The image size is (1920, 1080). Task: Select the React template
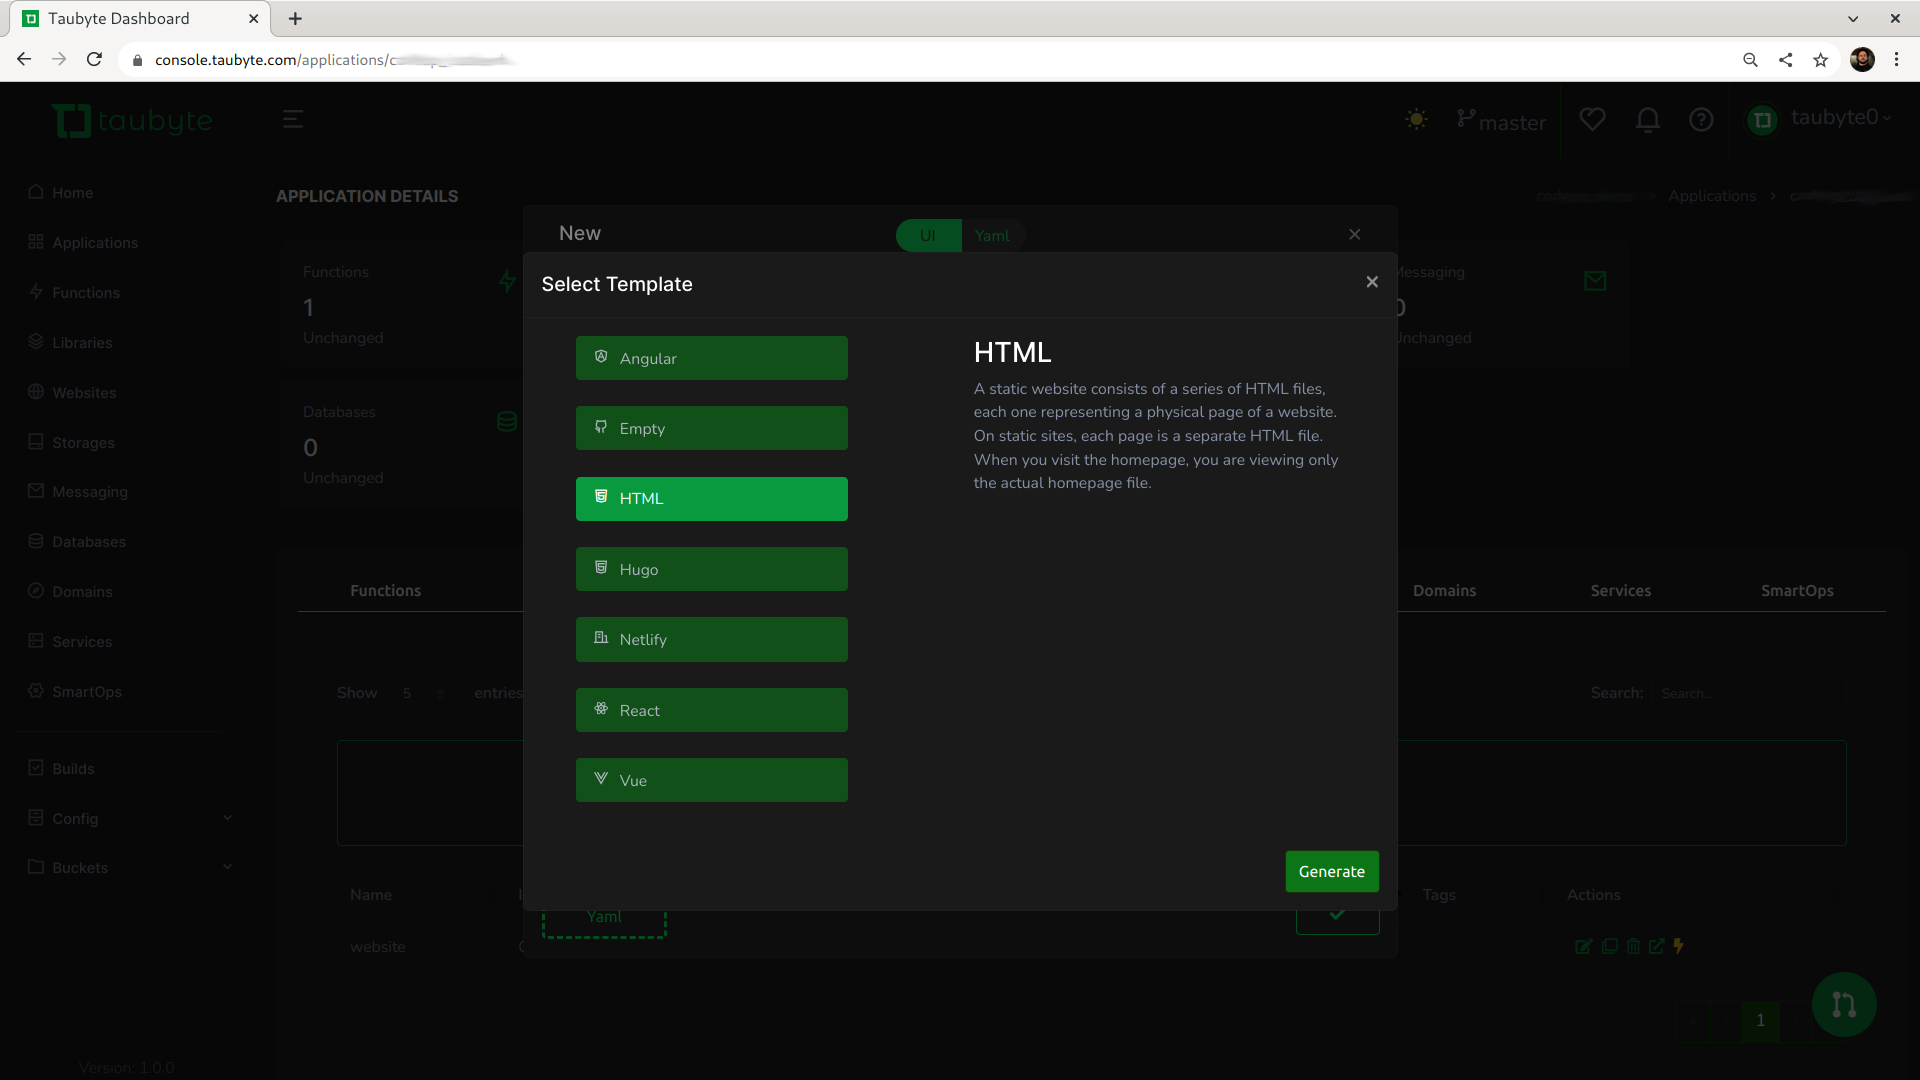[x=711, y=710]
